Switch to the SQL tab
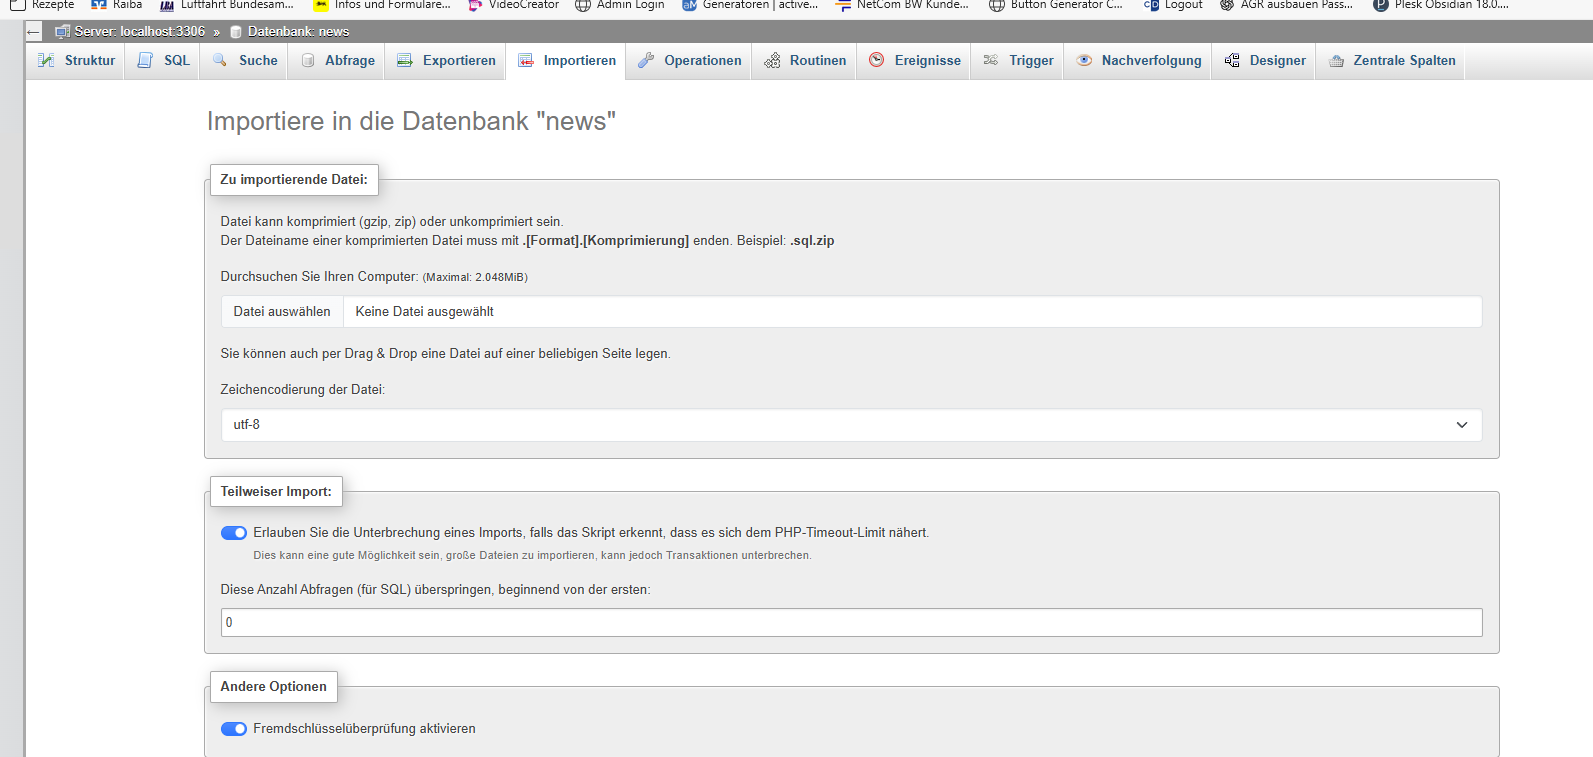Screen dimensions: 1593x757 click(163, 61)
